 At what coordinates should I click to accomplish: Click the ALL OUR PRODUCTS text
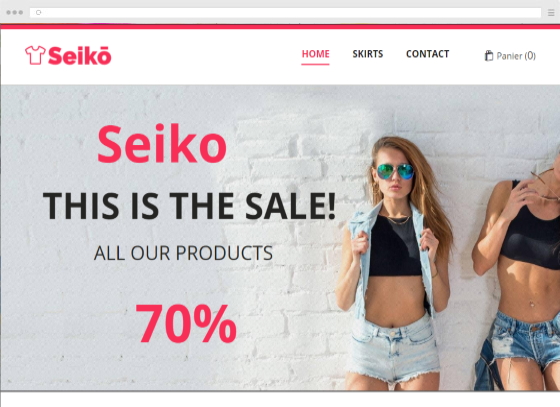[x=183, y=253]
